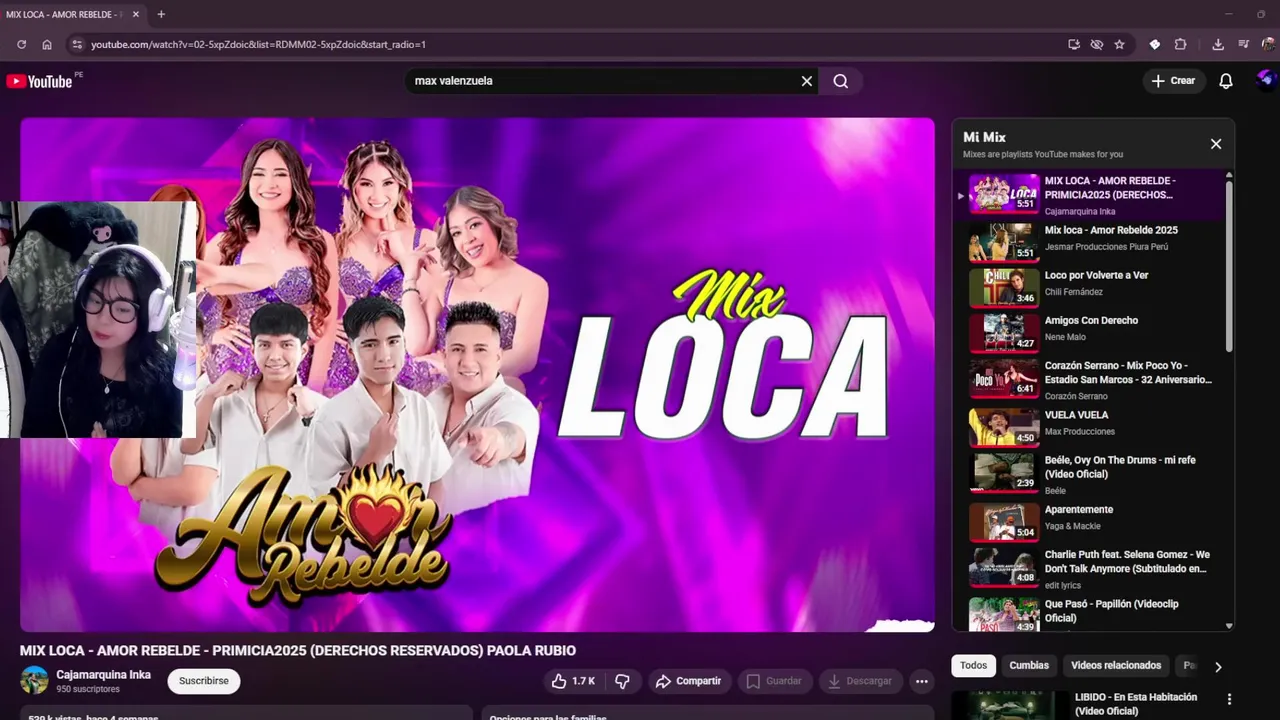Viewport: 1280px width, 720px height.
Task: Show more filter chips with right chevron
Action: point(1218,666)
